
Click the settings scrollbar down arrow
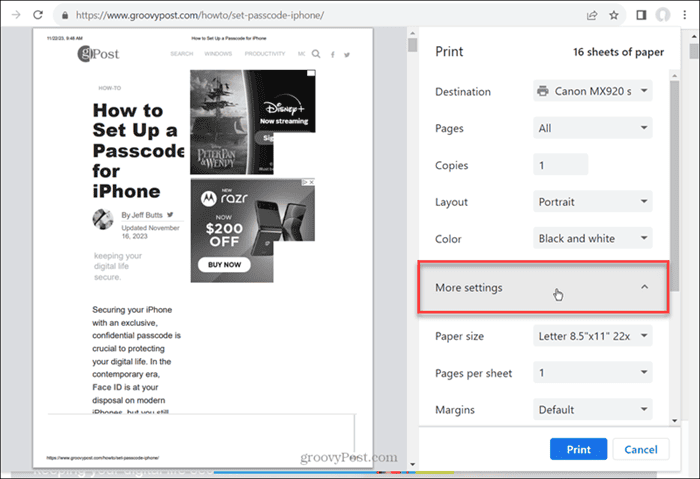(675, 421)
